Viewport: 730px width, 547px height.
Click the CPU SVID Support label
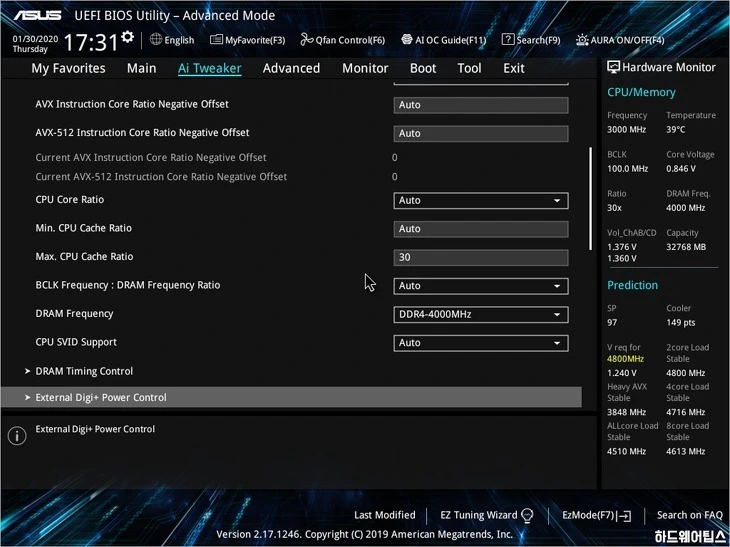click(x=76, y=342)
